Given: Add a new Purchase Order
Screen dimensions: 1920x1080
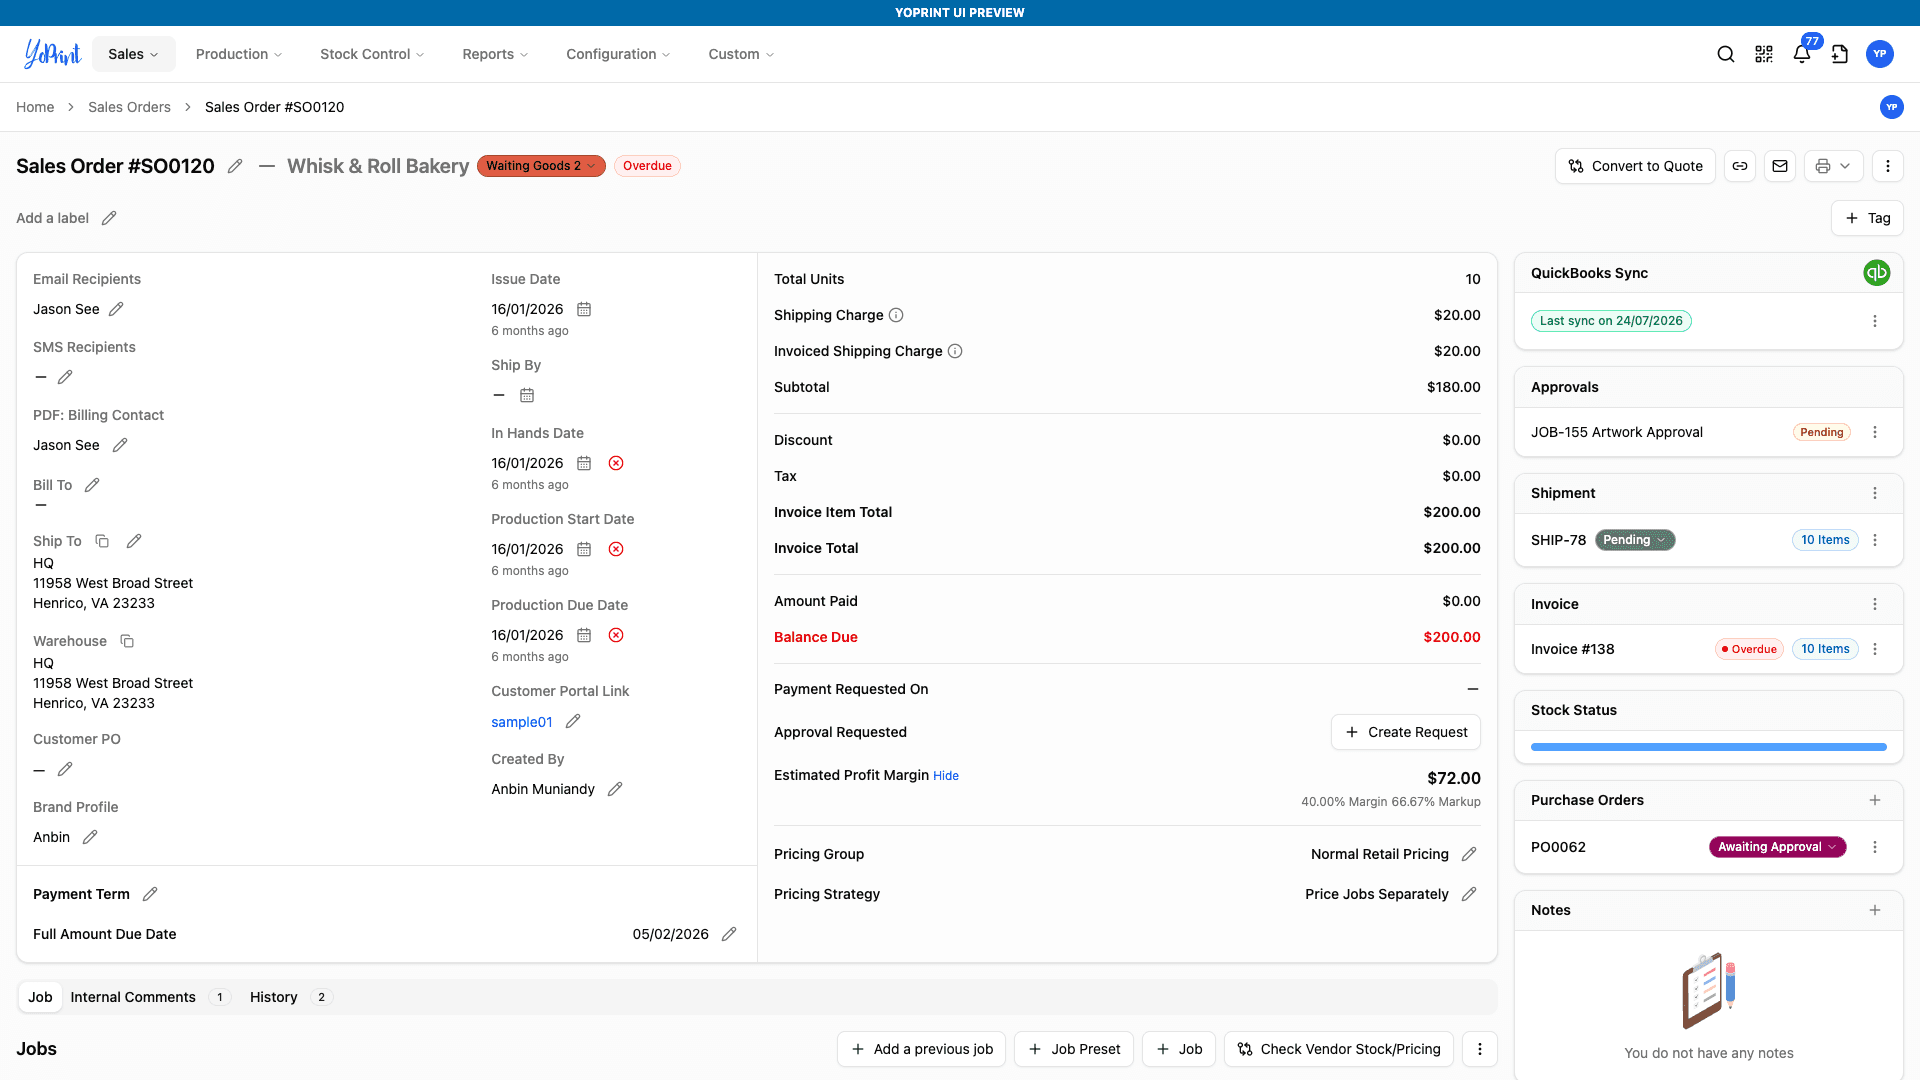Looking at the screenshot, I should tap(1875, 800).
